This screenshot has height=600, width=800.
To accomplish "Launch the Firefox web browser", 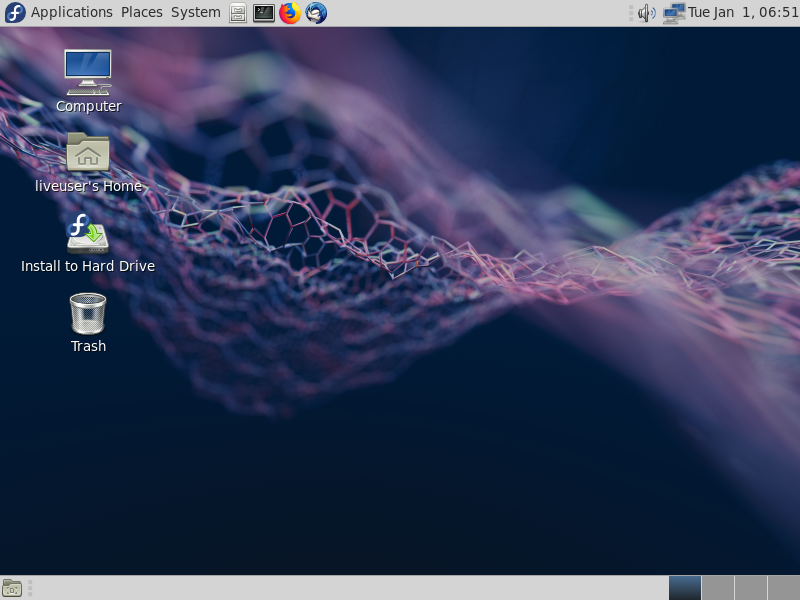I will 290,13.
